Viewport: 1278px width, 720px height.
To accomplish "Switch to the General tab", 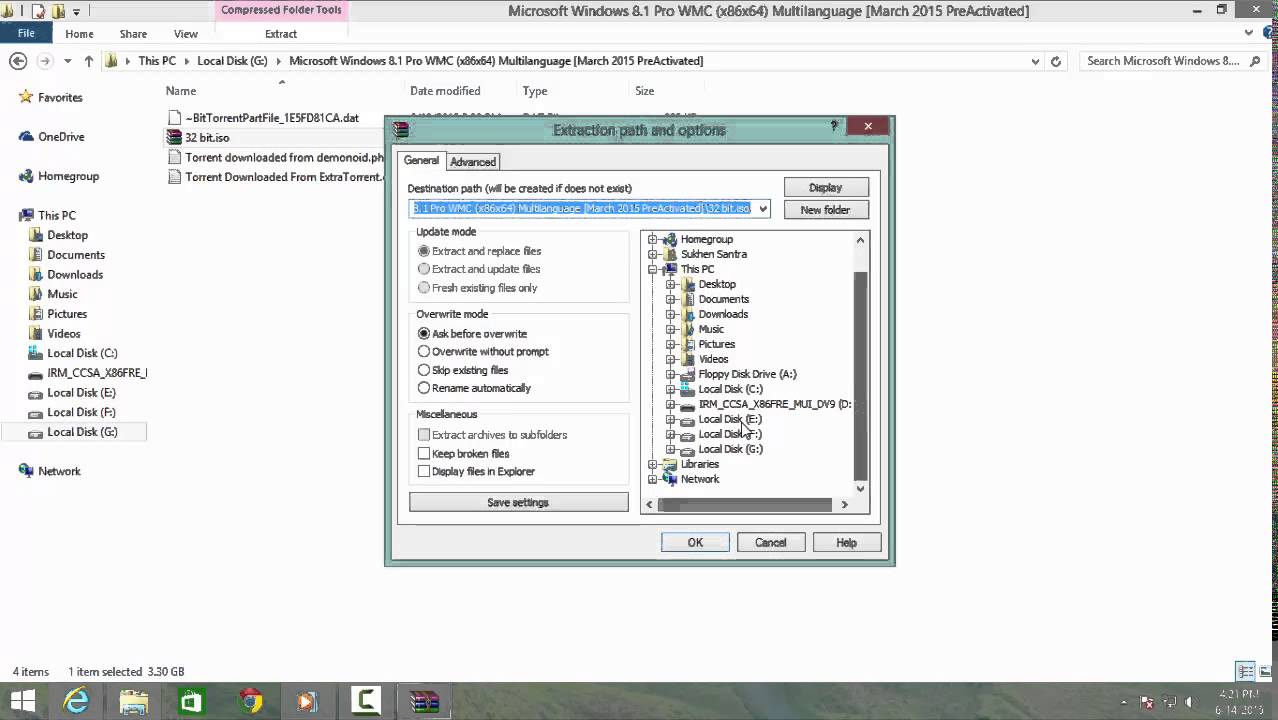I will coord(421,160).
